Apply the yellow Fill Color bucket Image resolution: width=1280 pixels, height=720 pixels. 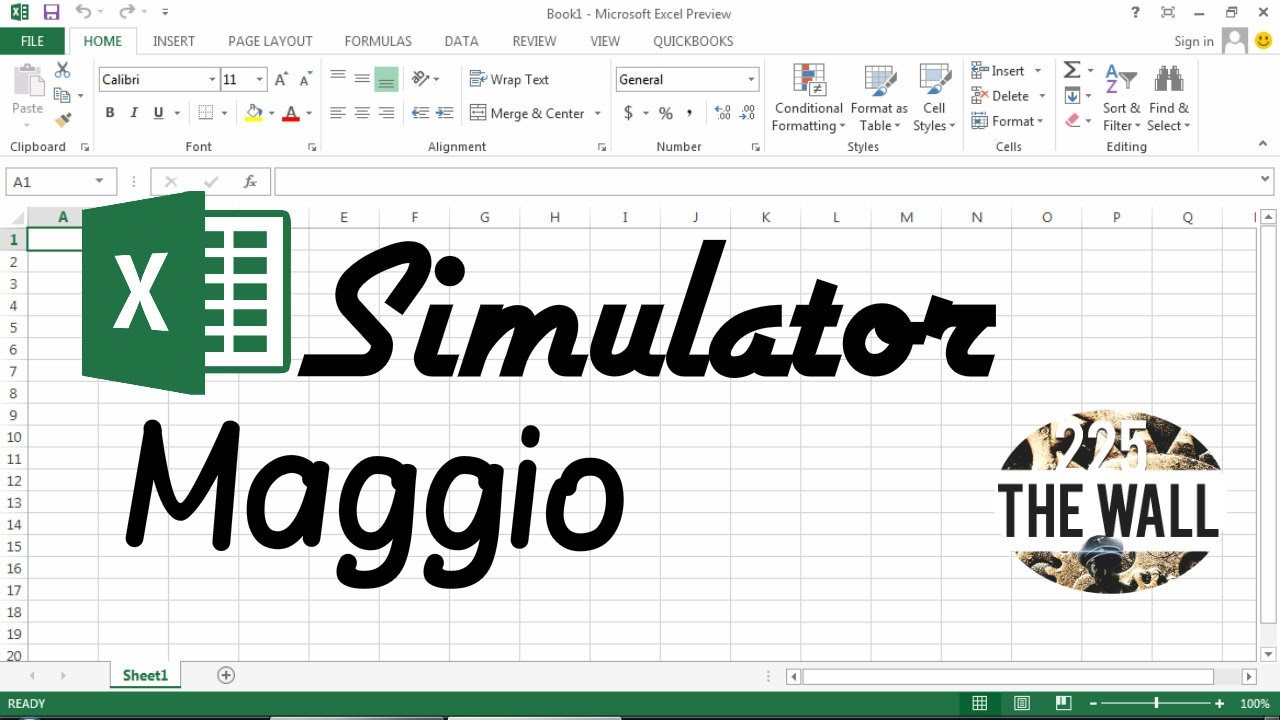(x=253, y=113)
